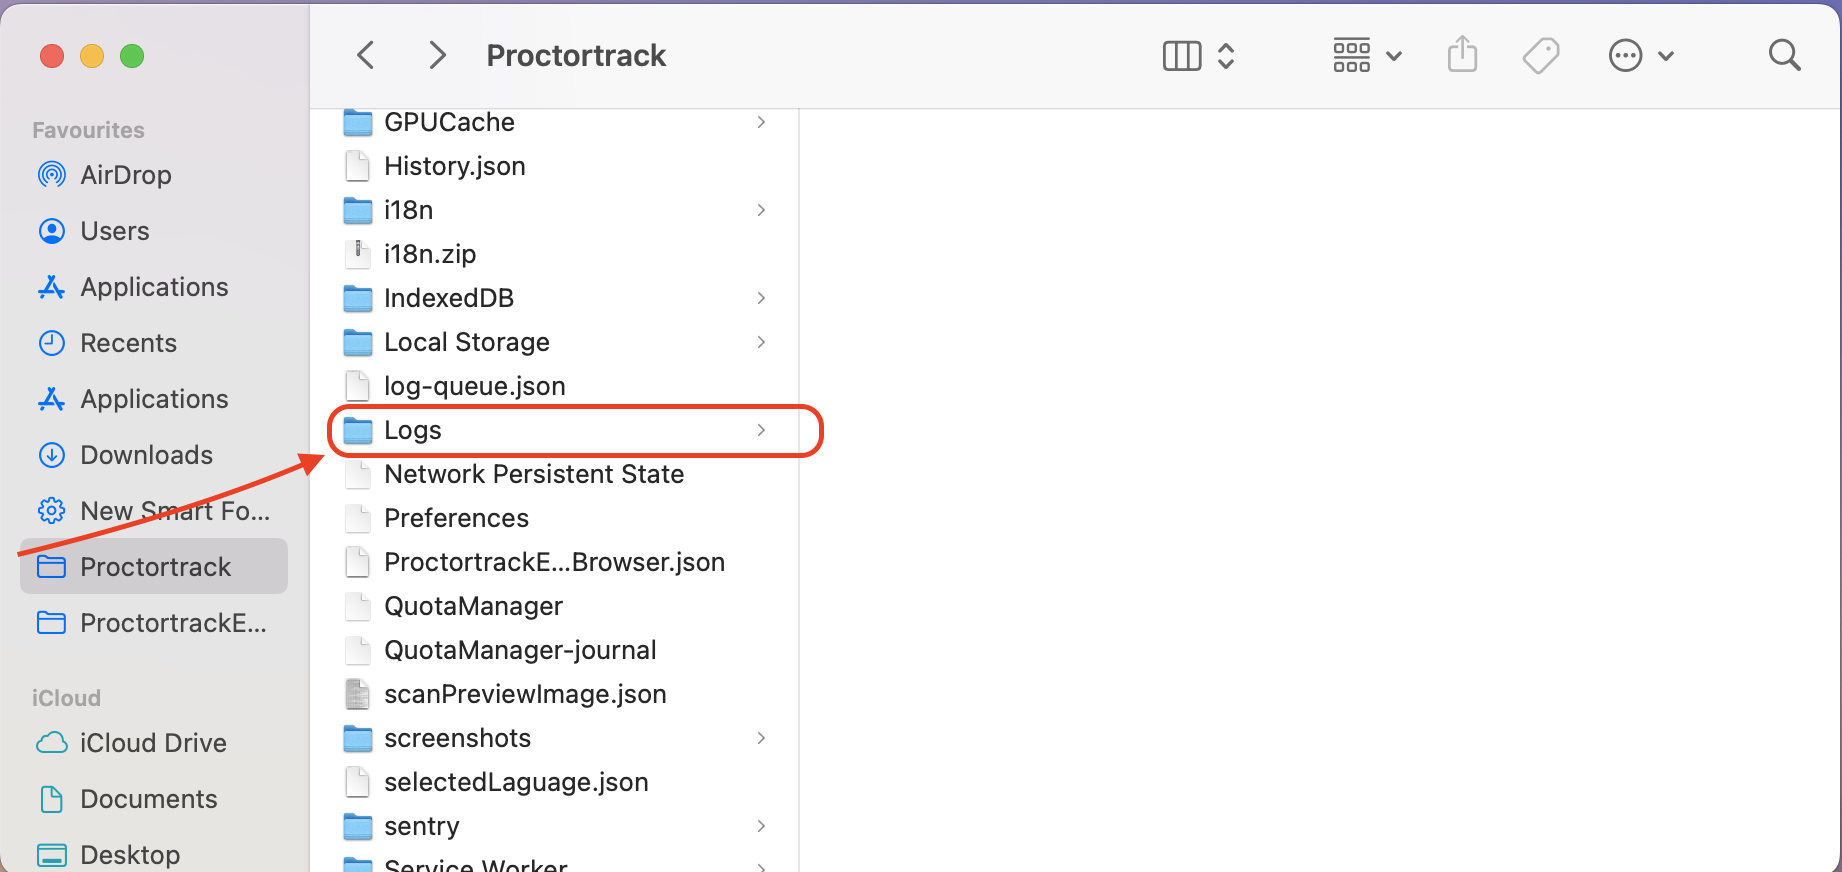Select the New Smart Folder sidebar item
This screenshot has height=872, width=1842.
(153, 511)
